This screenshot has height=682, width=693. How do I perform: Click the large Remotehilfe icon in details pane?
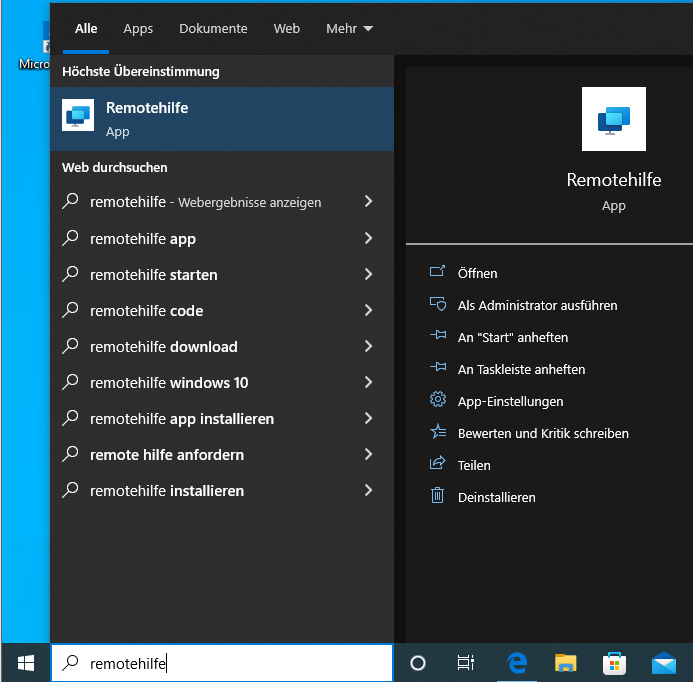[613, 119]
